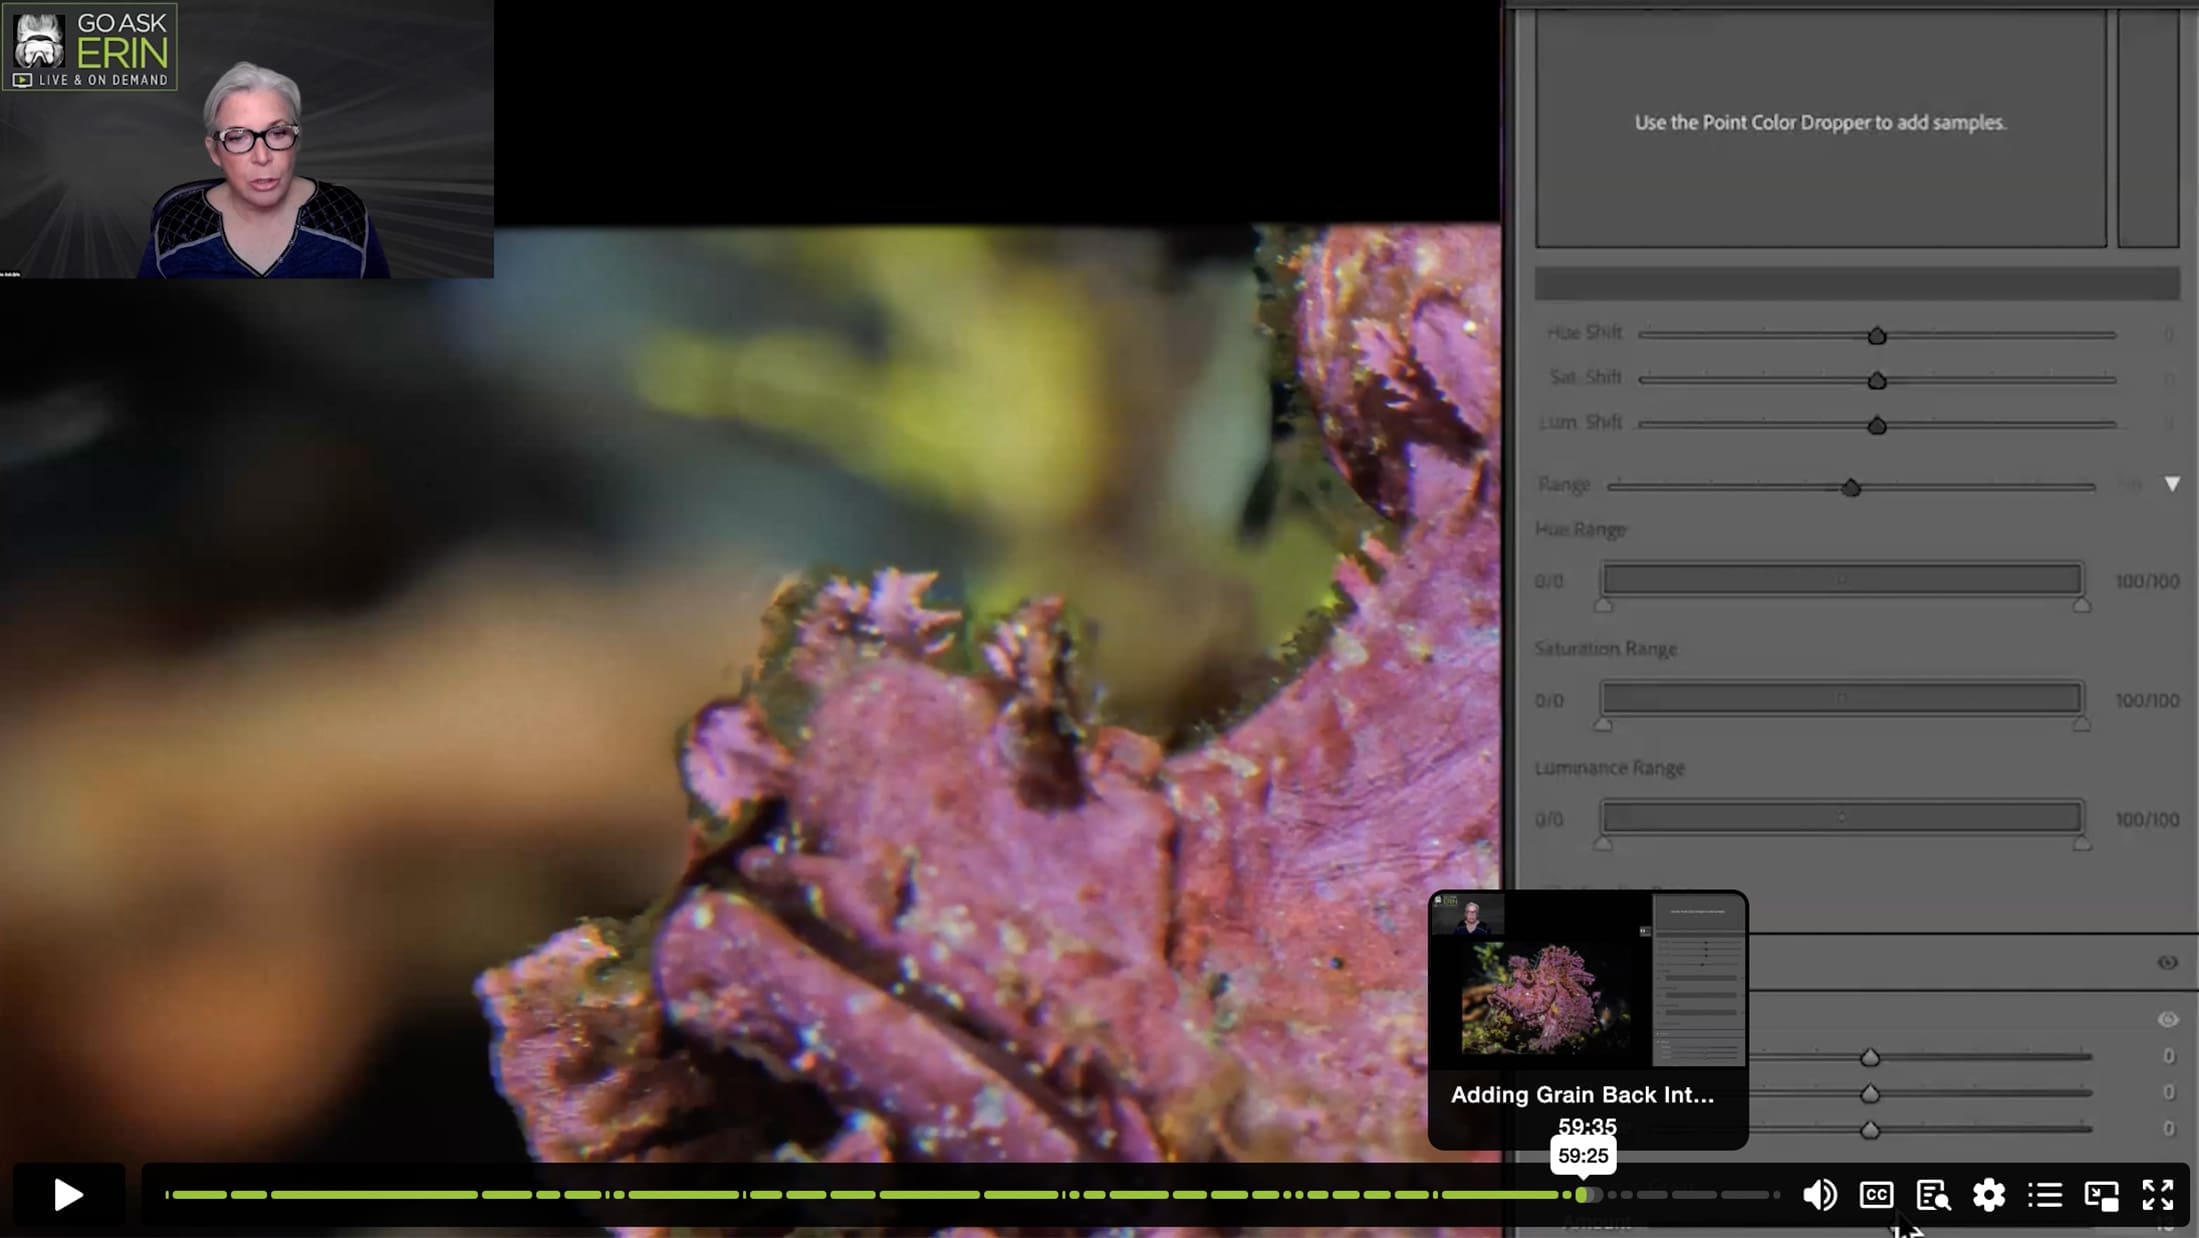Click the Range slider handle

pyautogui.click(x=1851, y=488)
